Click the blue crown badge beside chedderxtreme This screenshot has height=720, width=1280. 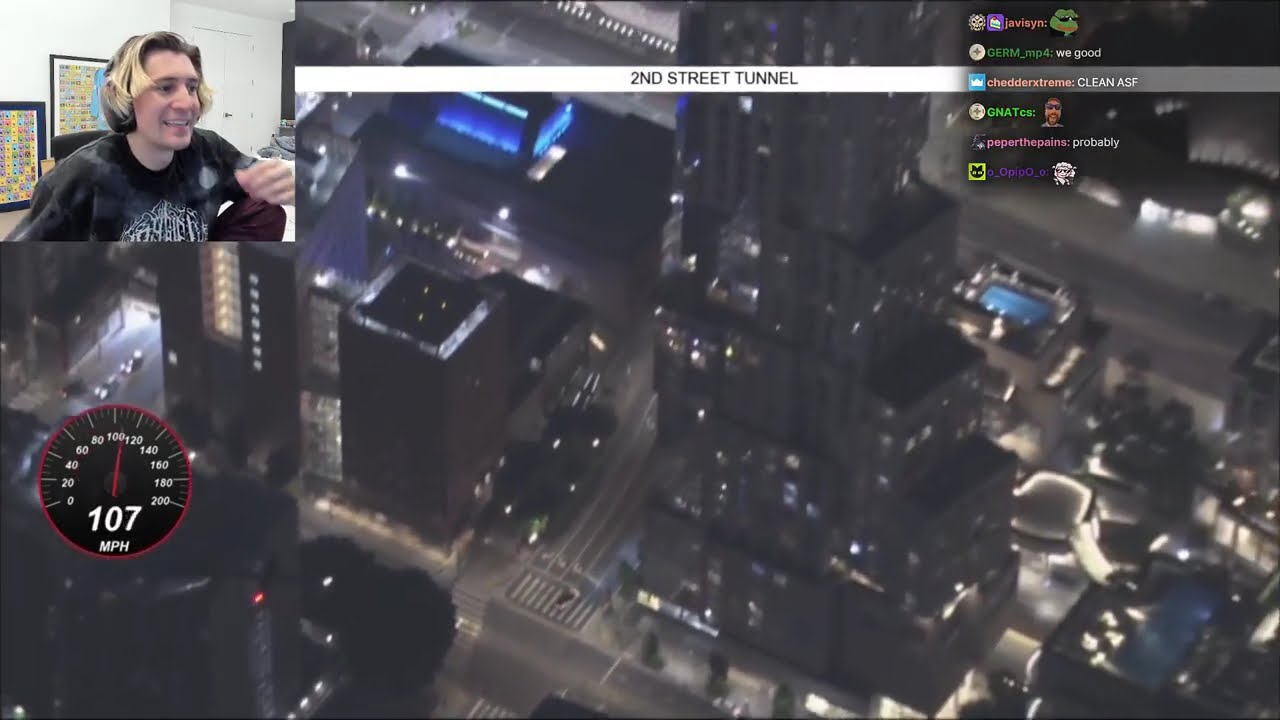(x=977, y=82)
